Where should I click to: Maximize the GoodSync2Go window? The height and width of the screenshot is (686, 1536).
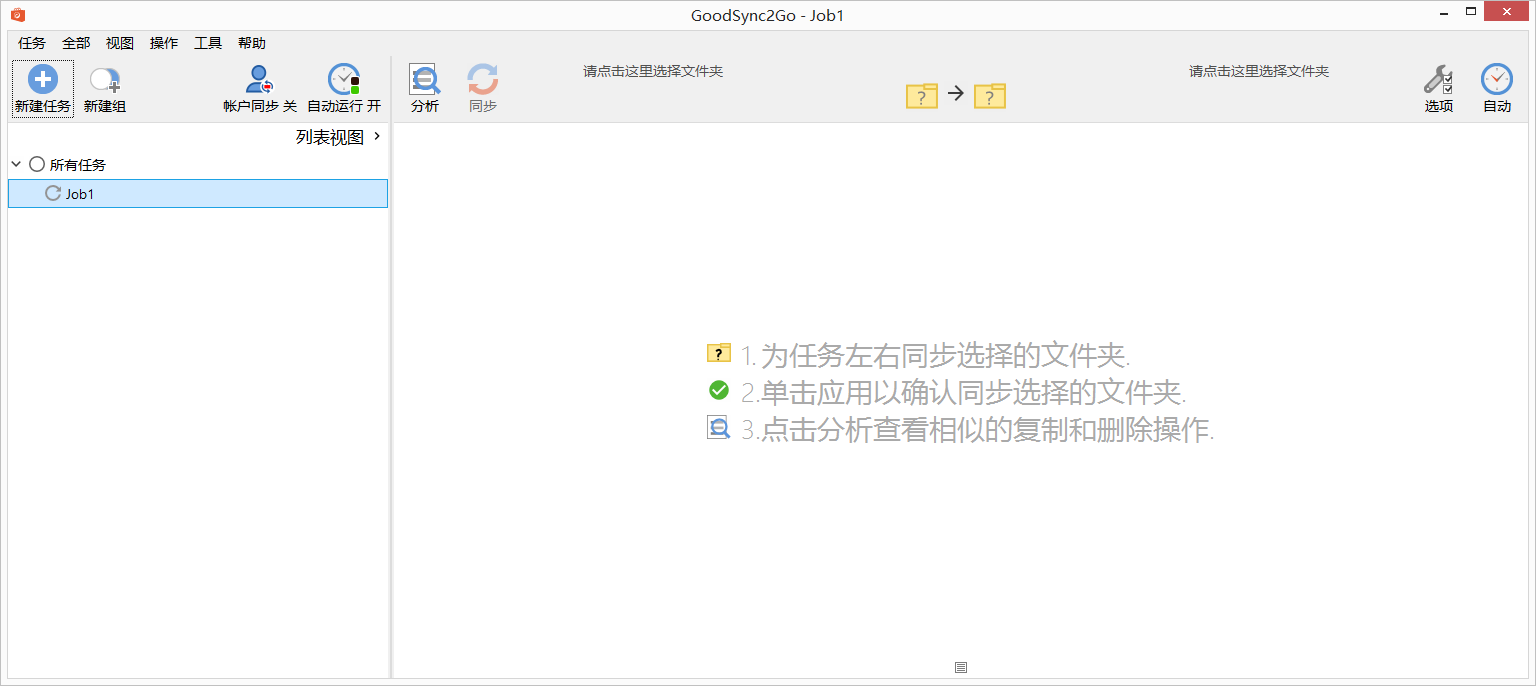1470,13
